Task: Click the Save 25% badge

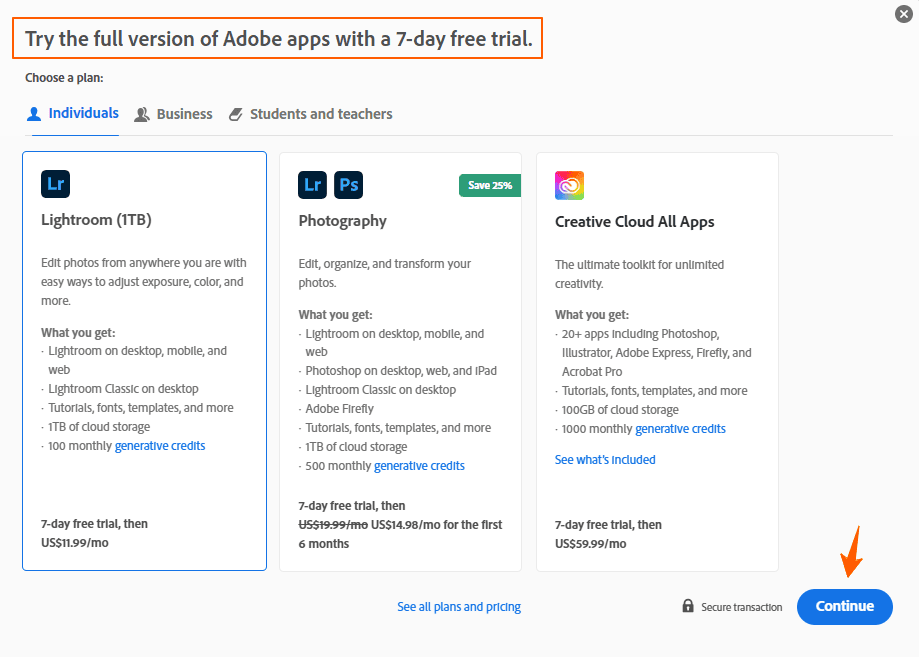Action: [490, 185]
